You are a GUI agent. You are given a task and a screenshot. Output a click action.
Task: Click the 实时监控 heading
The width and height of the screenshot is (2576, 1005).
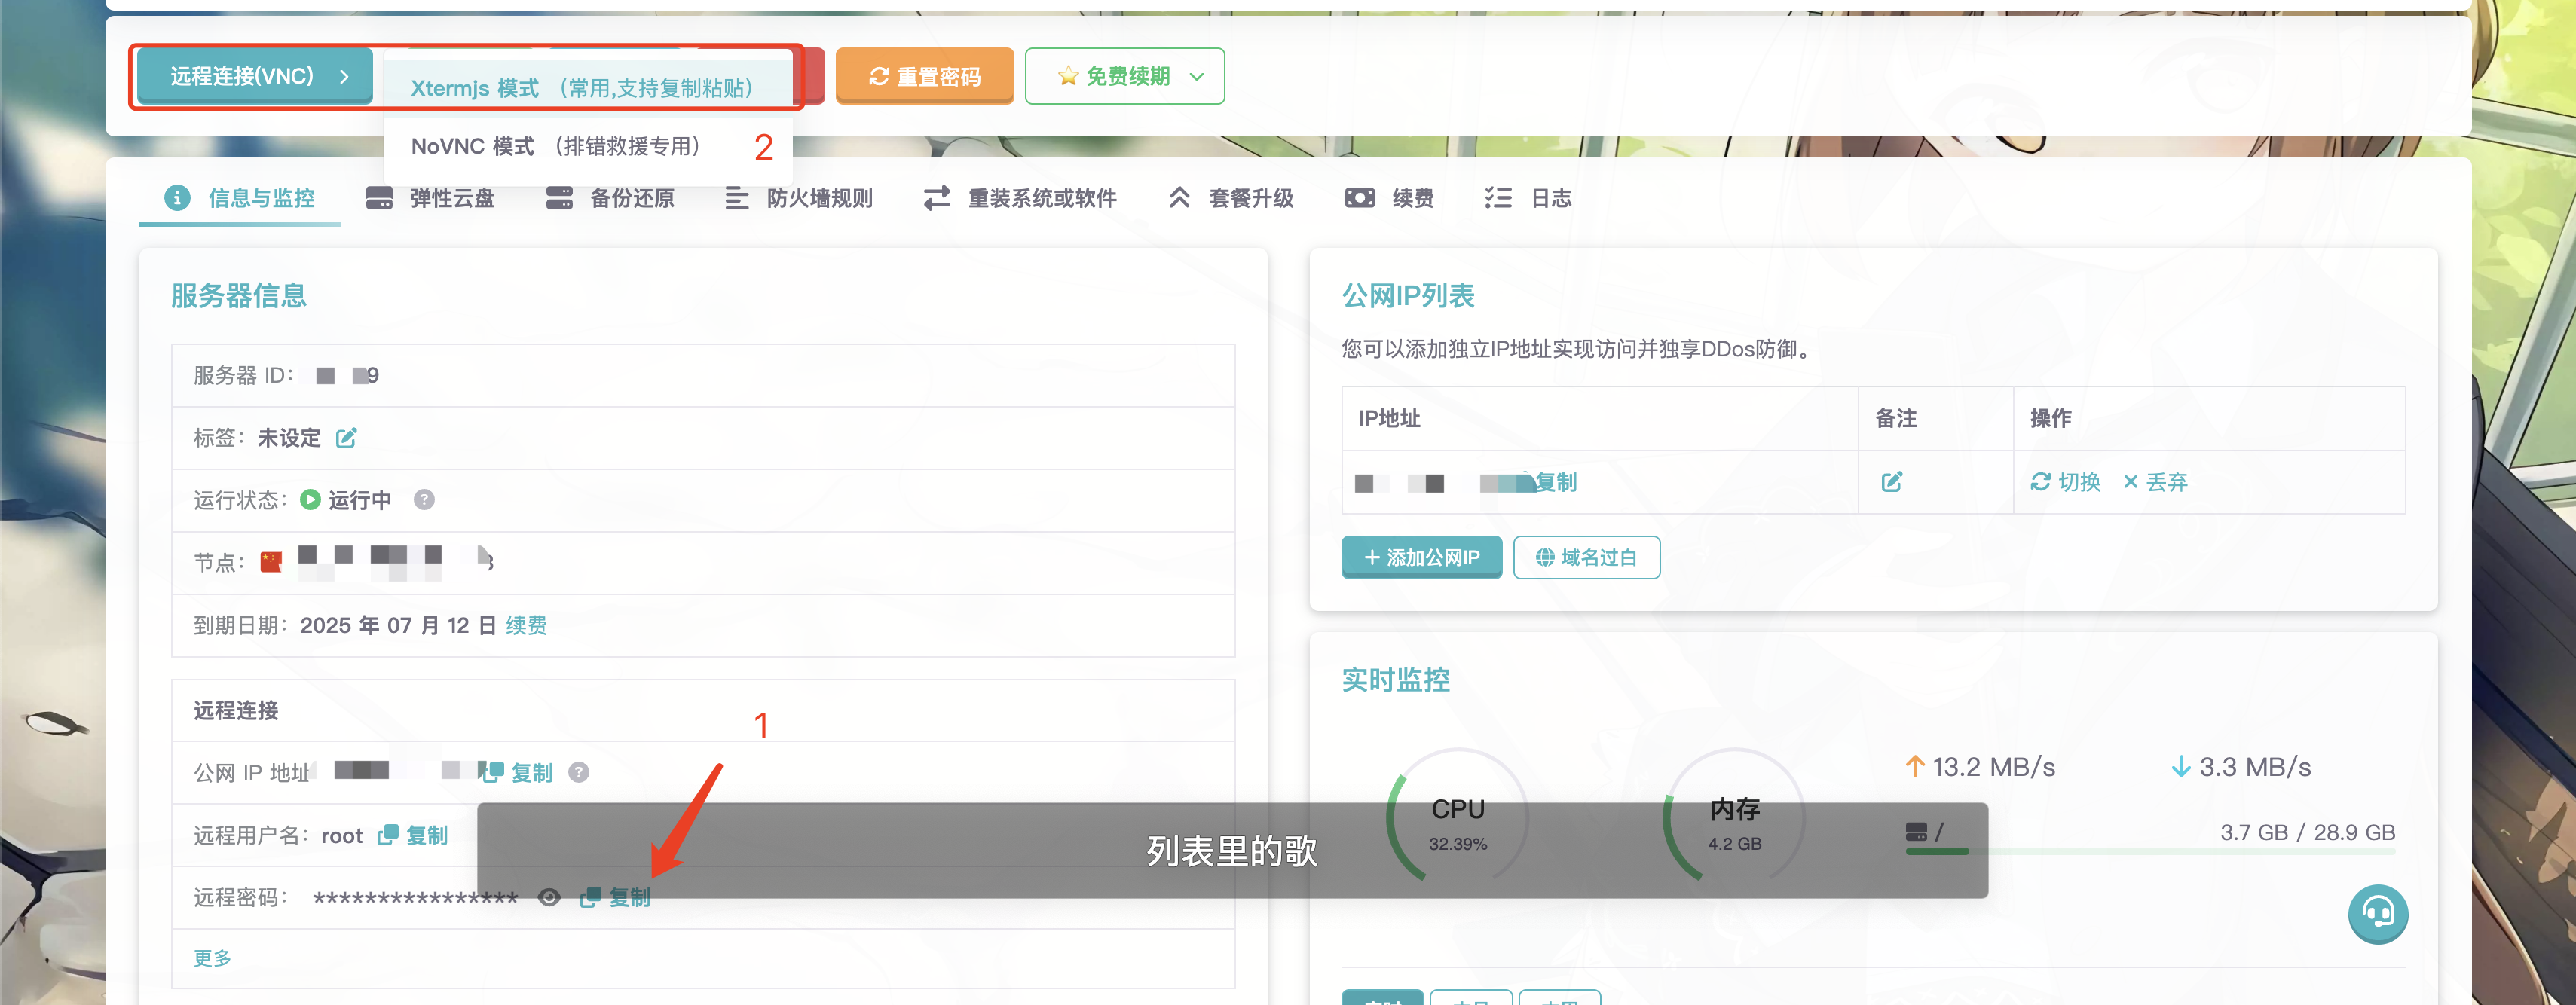(x=1396, y=680)
